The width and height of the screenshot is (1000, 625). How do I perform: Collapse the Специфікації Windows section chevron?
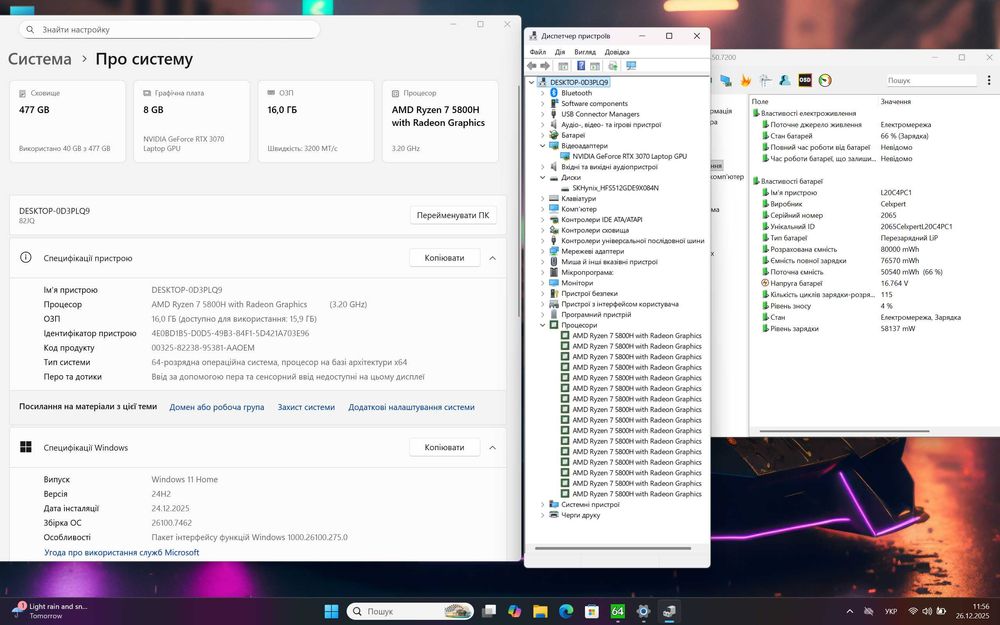tap(492, 447)
